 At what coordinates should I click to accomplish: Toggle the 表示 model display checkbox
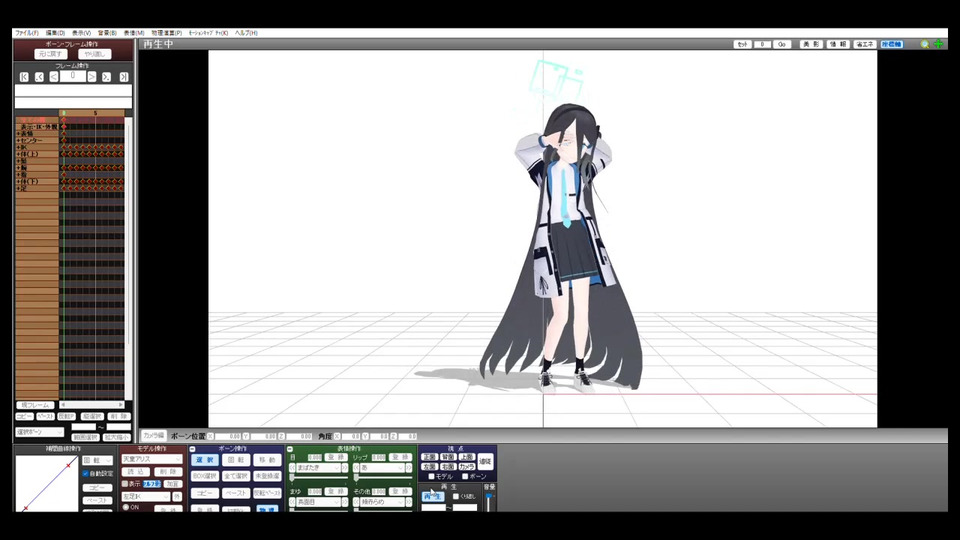click(125, 484)
